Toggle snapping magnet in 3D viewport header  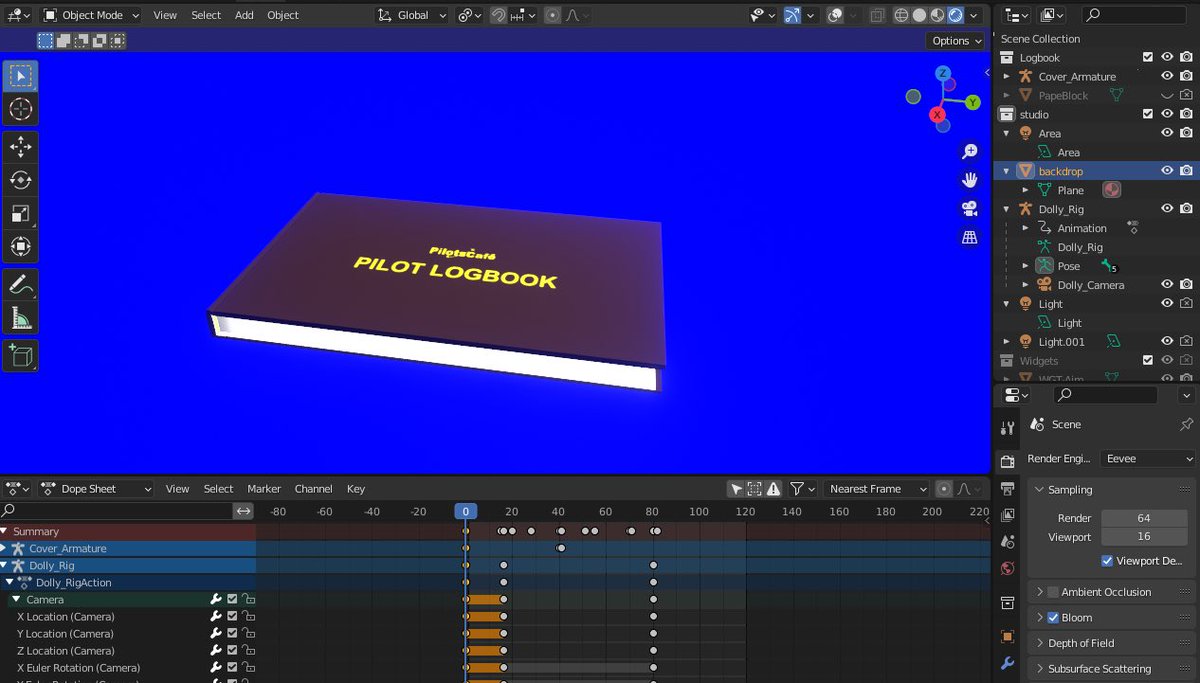[498, 15]
